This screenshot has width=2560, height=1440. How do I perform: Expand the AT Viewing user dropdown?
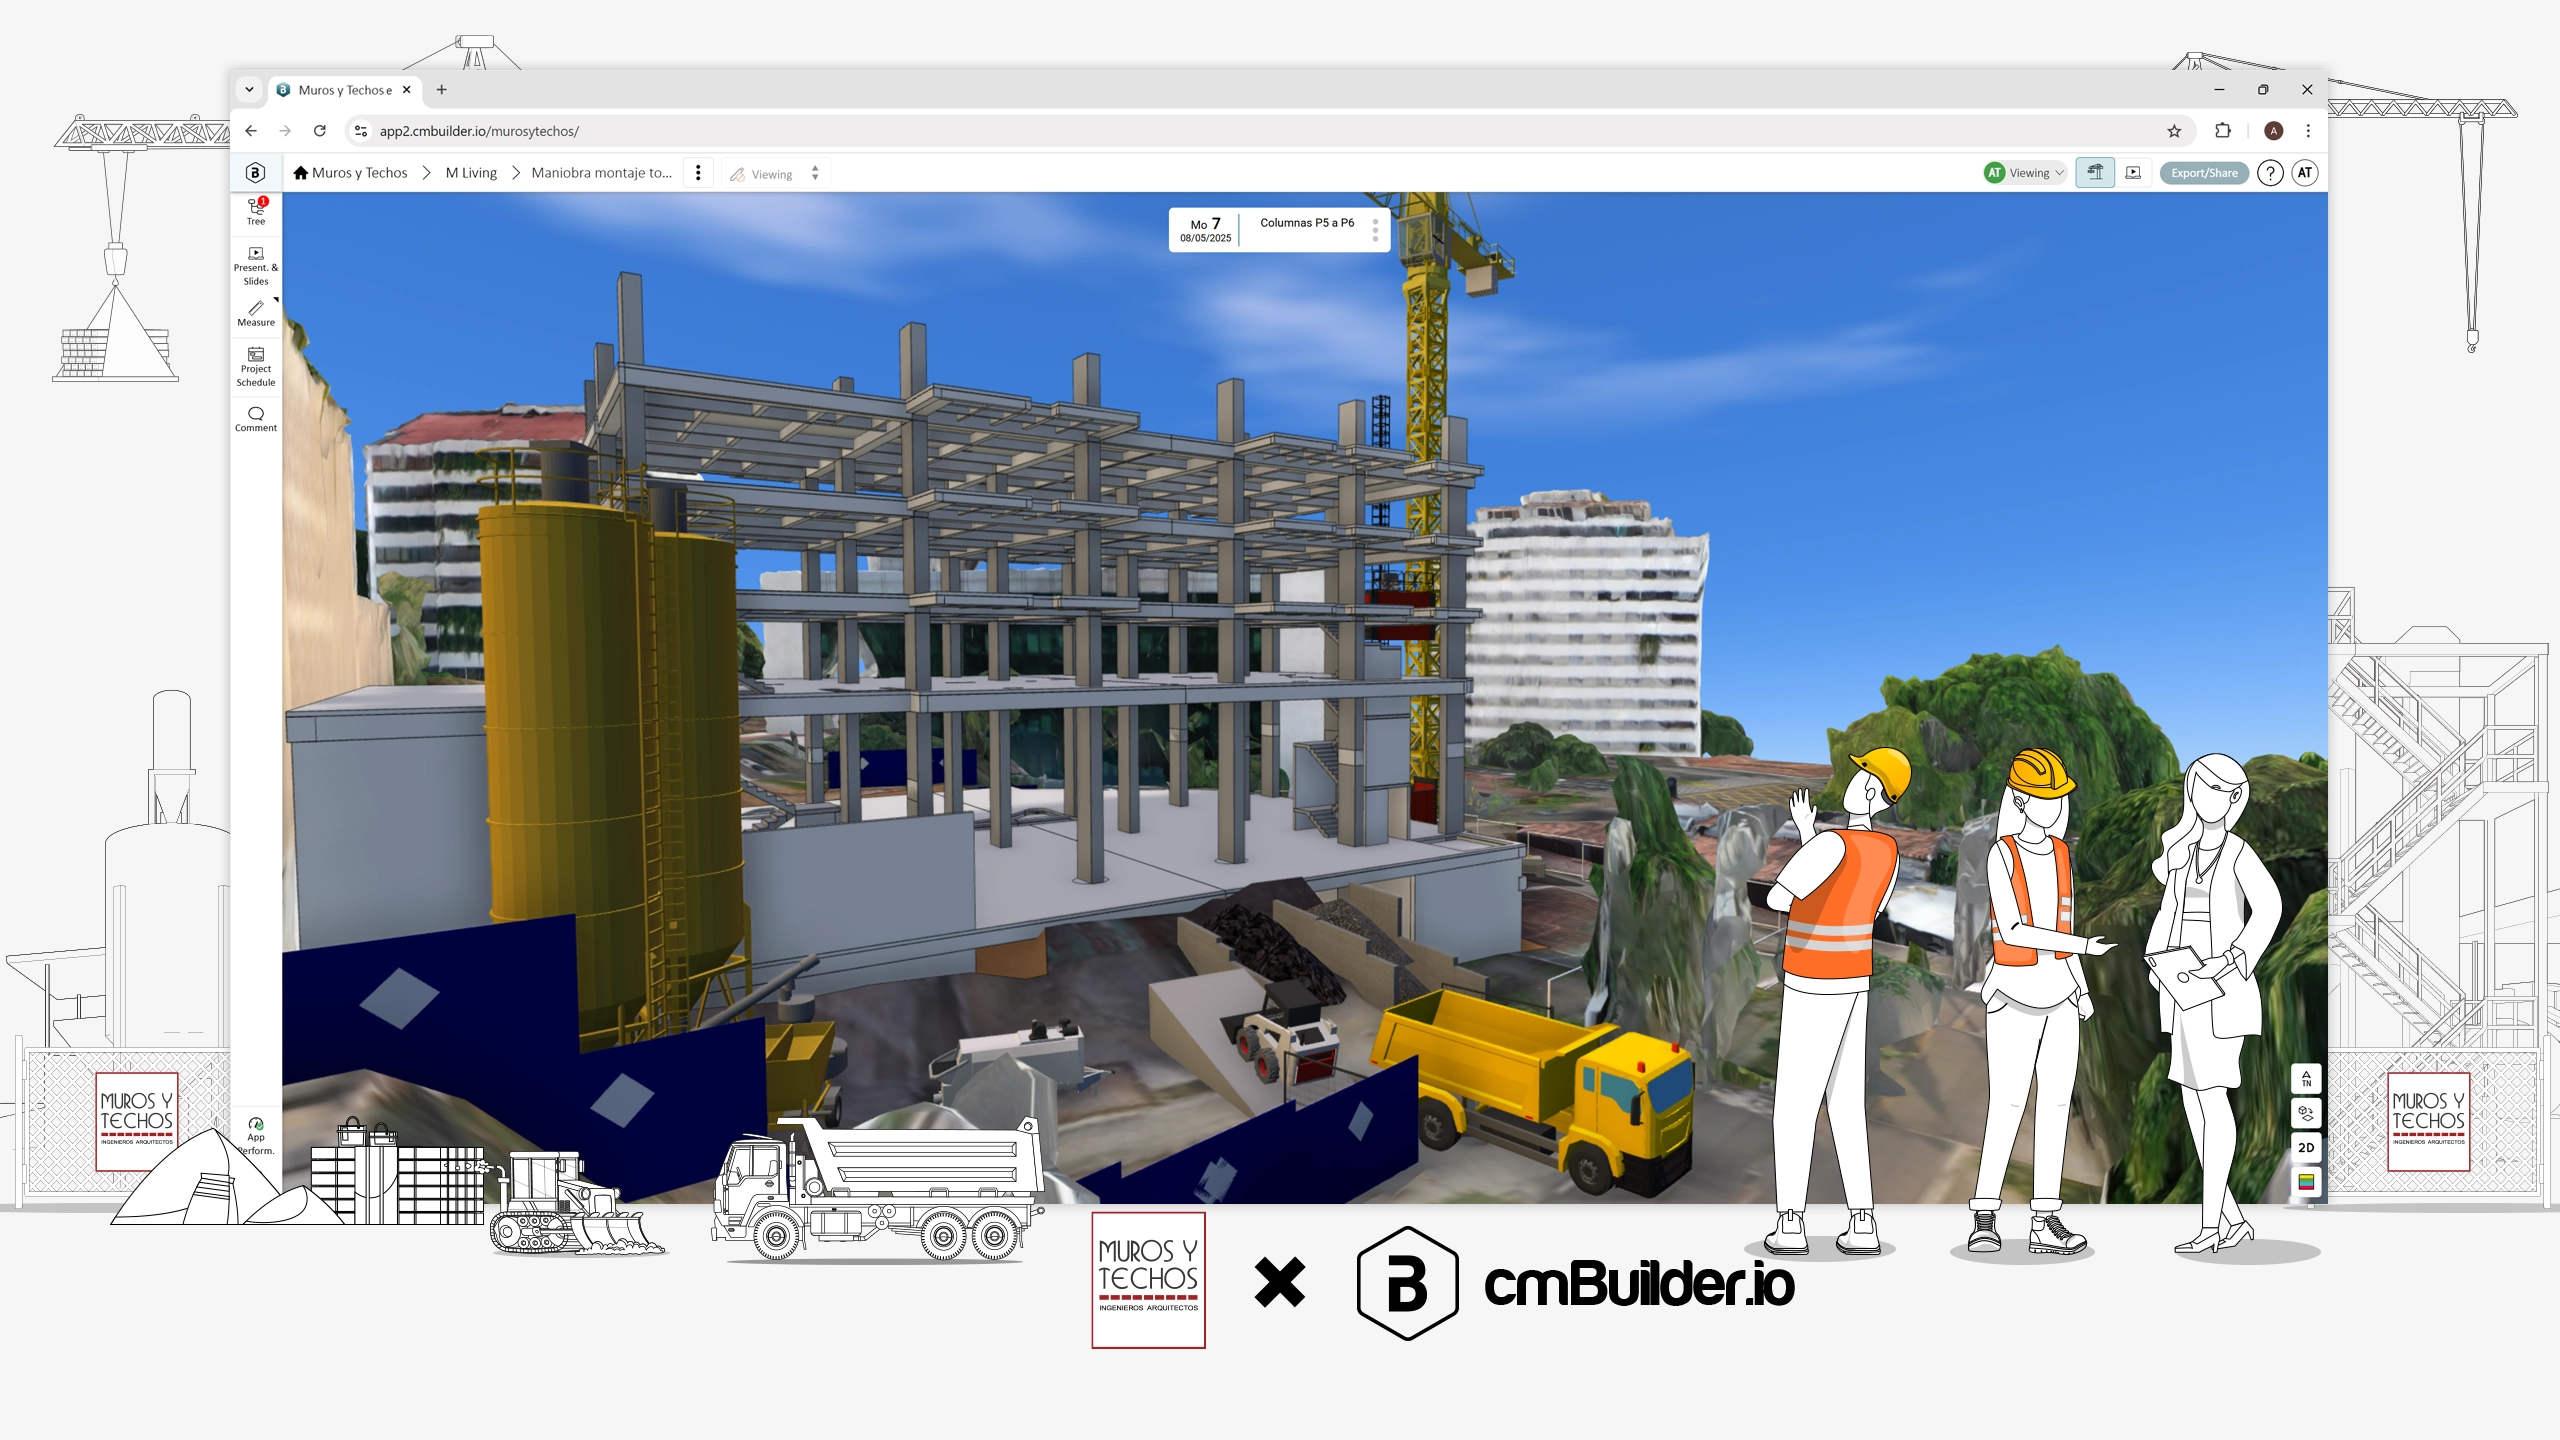2025,173
